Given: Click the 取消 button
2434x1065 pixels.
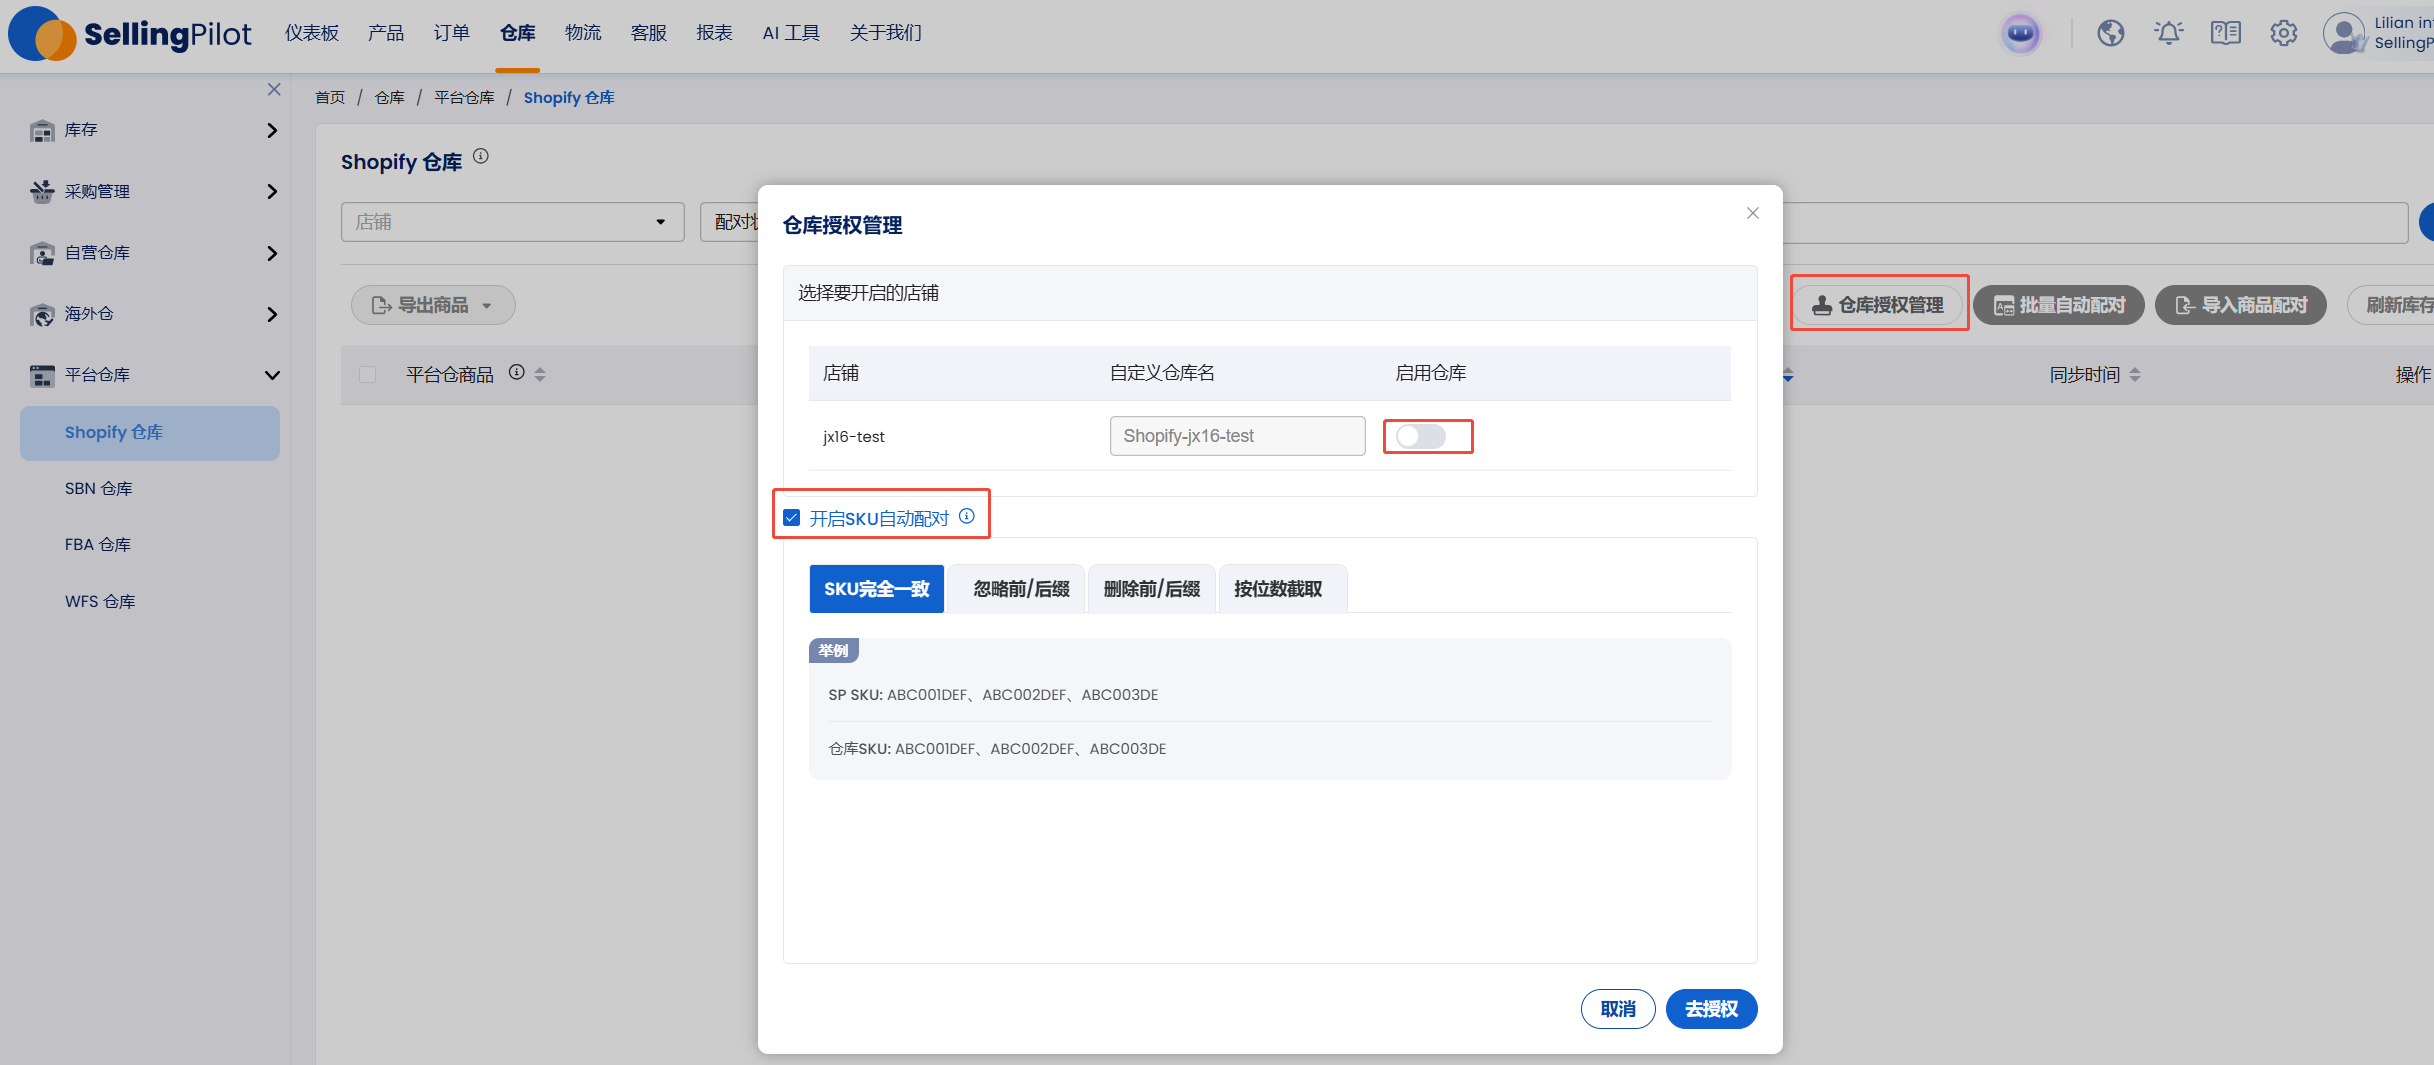Looking at the screenshot, I should click(1617, 1009).
